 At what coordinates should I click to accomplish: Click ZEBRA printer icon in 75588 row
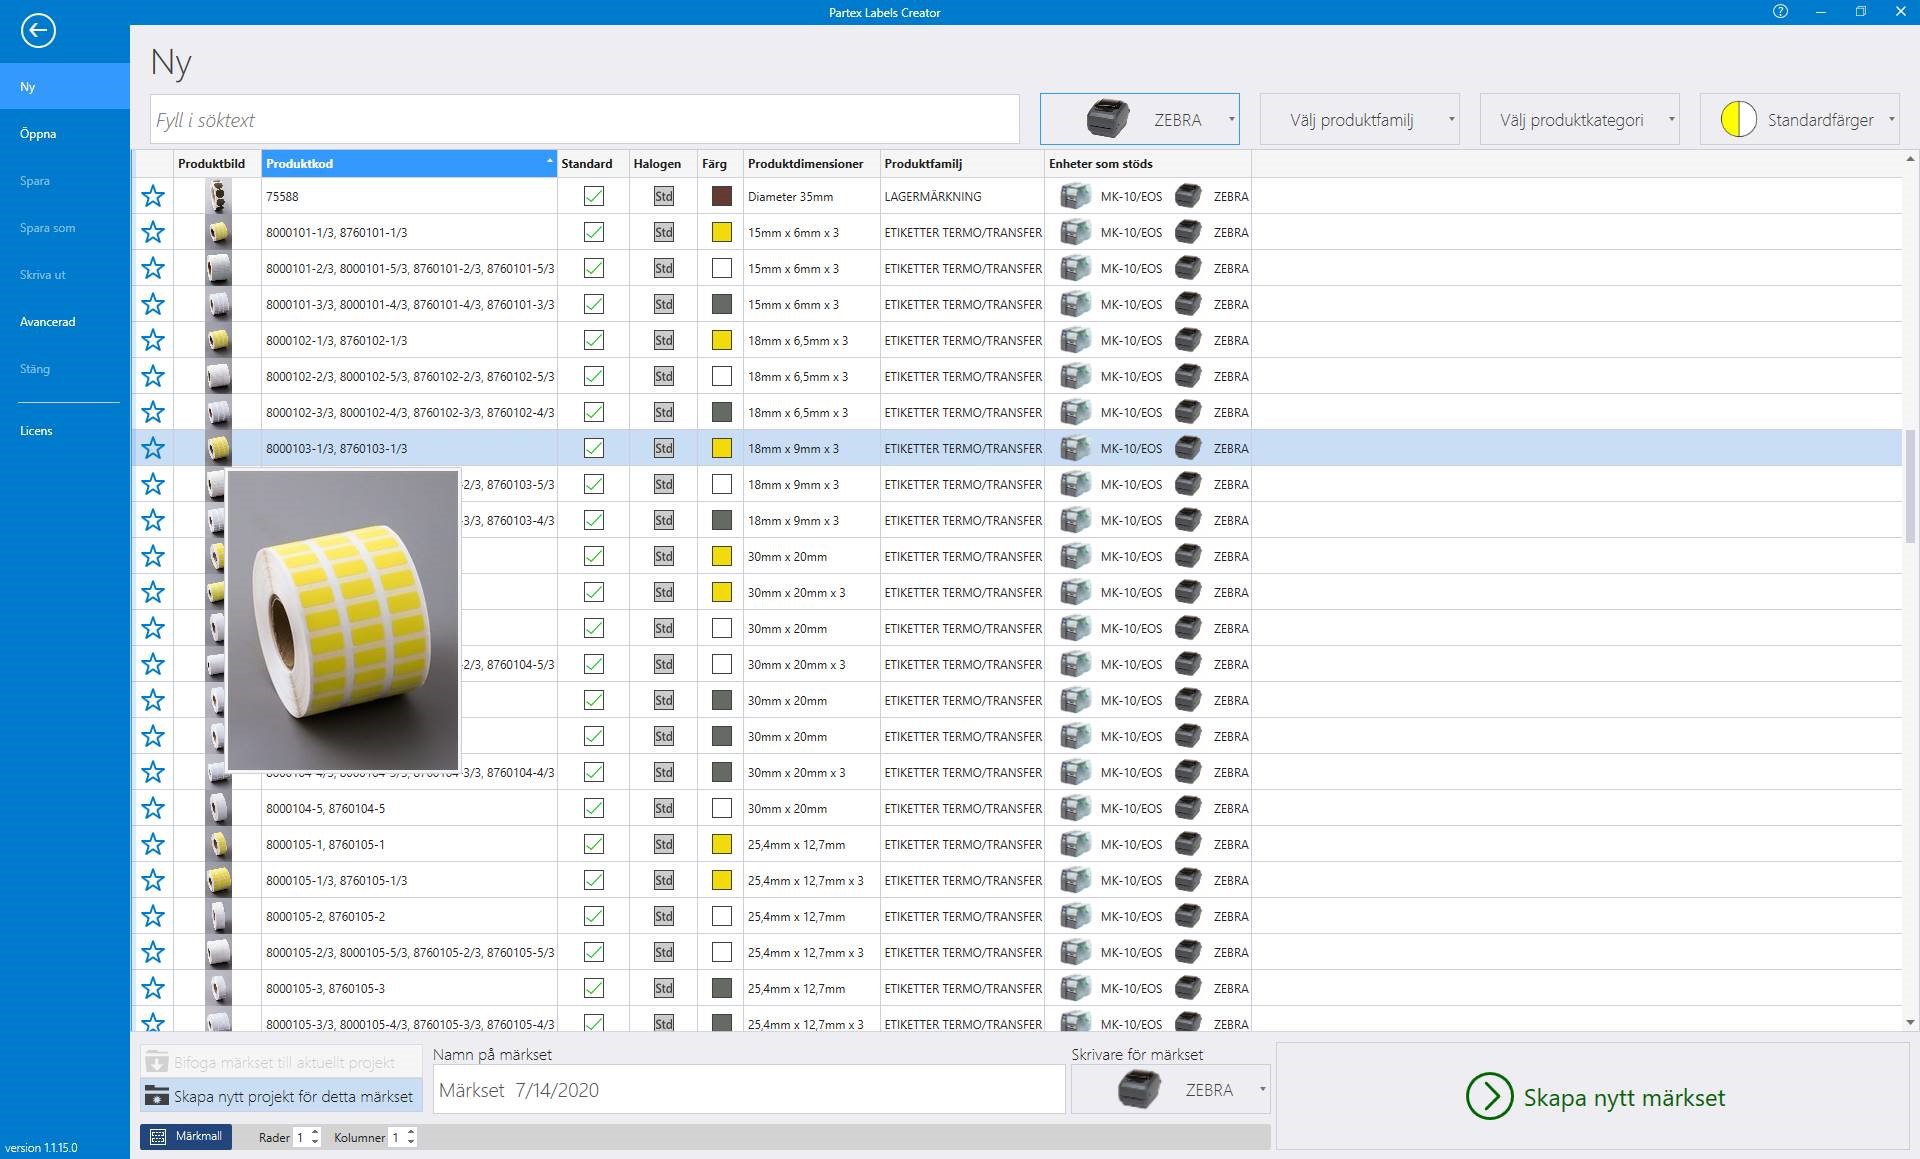pyautogui.click(x=1188, y=196)
